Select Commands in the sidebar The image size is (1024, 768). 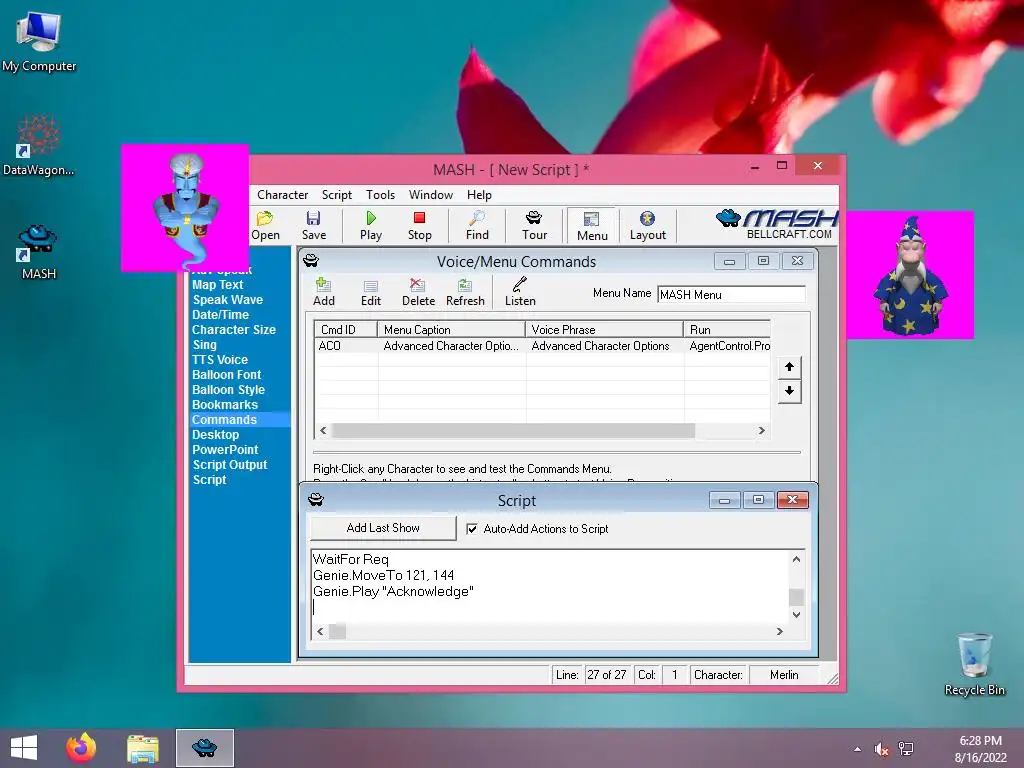[x=240, y=420]
